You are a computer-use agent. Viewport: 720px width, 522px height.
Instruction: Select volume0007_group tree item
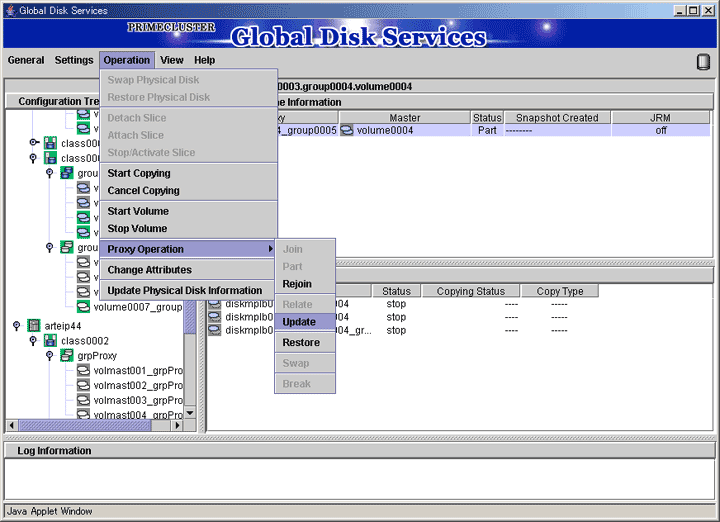coord(138,307)
